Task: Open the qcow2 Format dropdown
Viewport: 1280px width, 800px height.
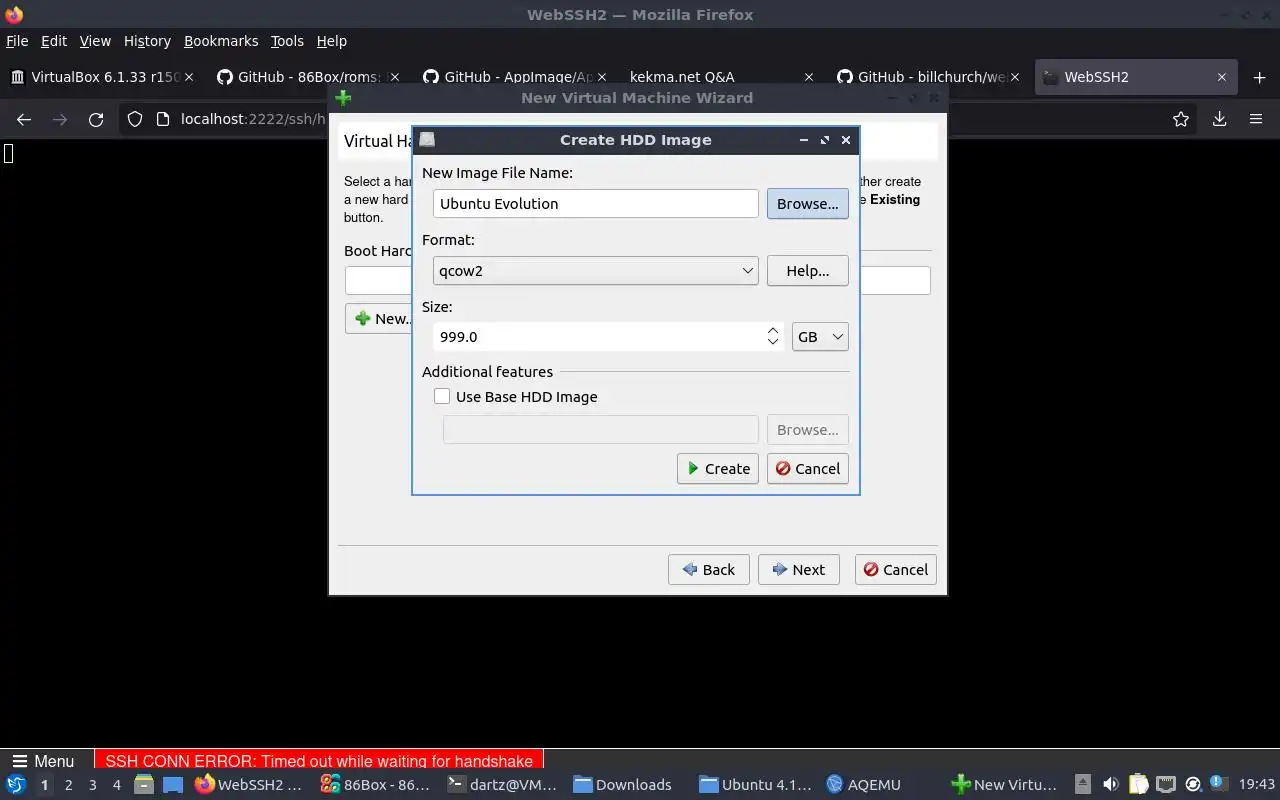Action: (596, 270)
